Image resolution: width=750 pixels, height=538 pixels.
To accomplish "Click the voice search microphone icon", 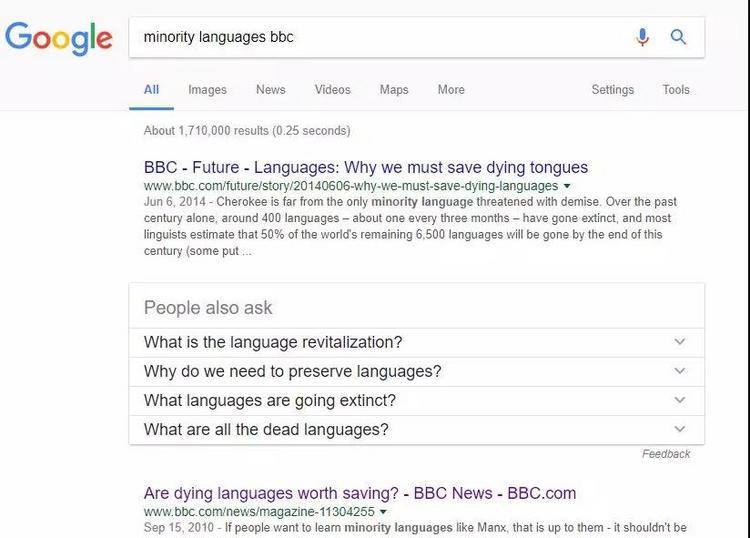I will pos(642,37).
